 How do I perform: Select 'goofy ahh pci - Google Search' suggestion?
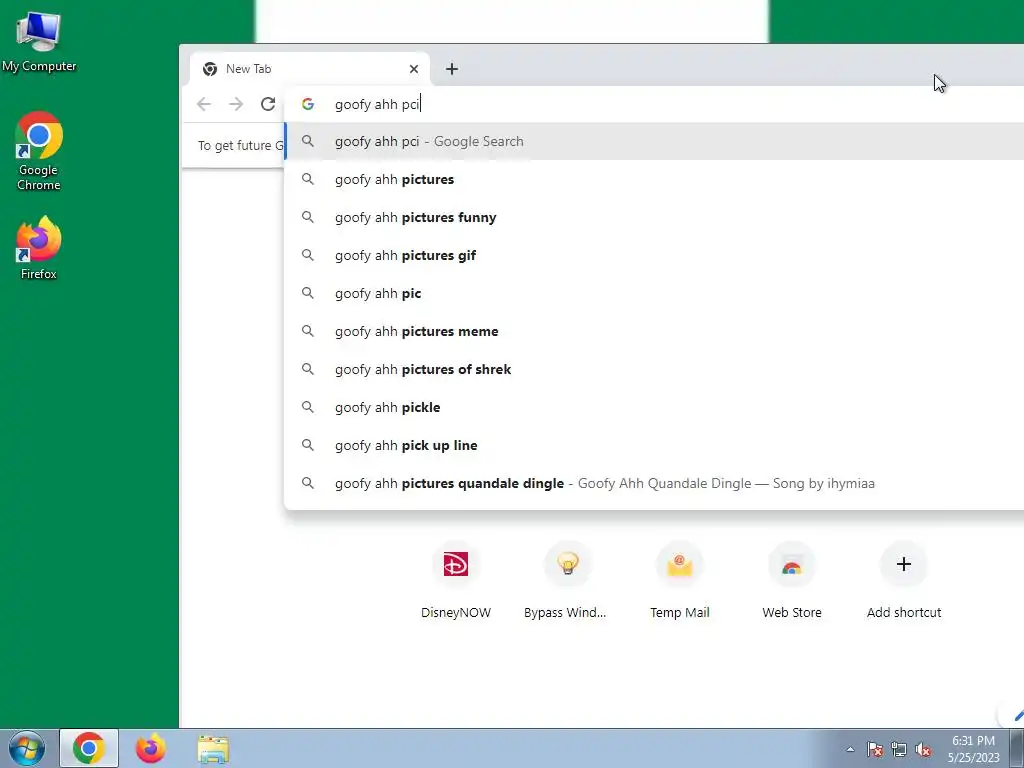tap(654, 141)
